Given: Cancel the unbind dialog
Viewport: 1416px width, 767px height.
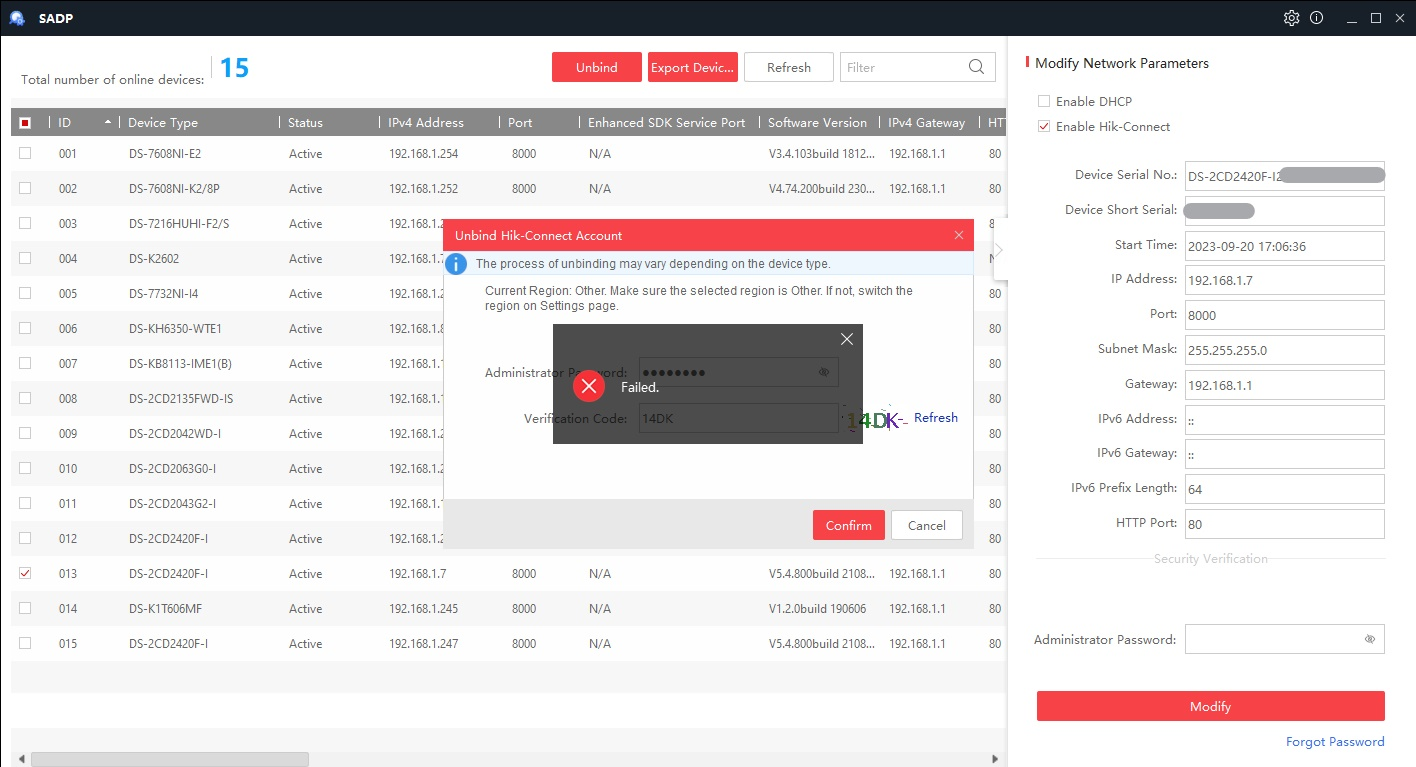Looking at the screenshot, I should tap(927, 525).
